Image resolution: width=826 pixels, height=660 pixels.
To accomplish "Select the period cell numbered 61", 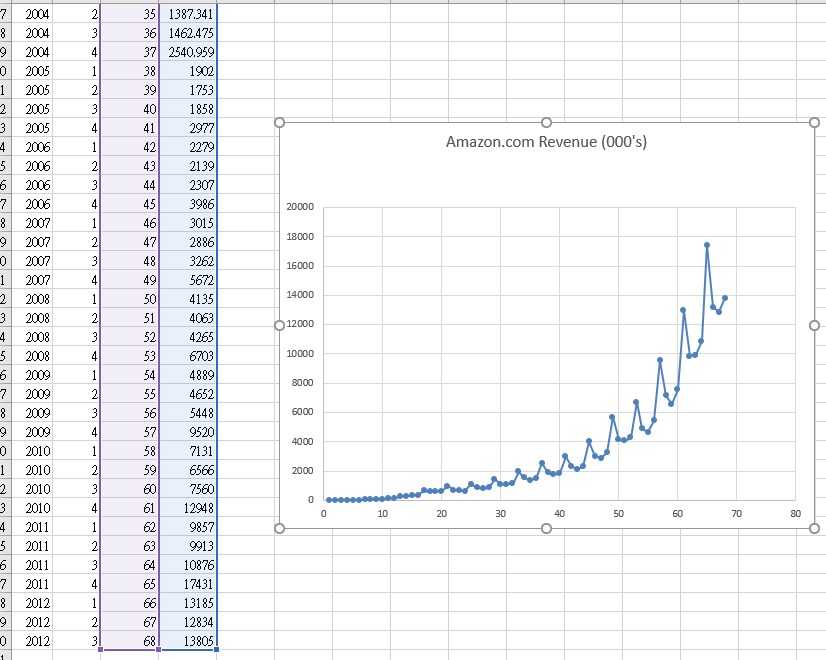I will click(130, 508).
